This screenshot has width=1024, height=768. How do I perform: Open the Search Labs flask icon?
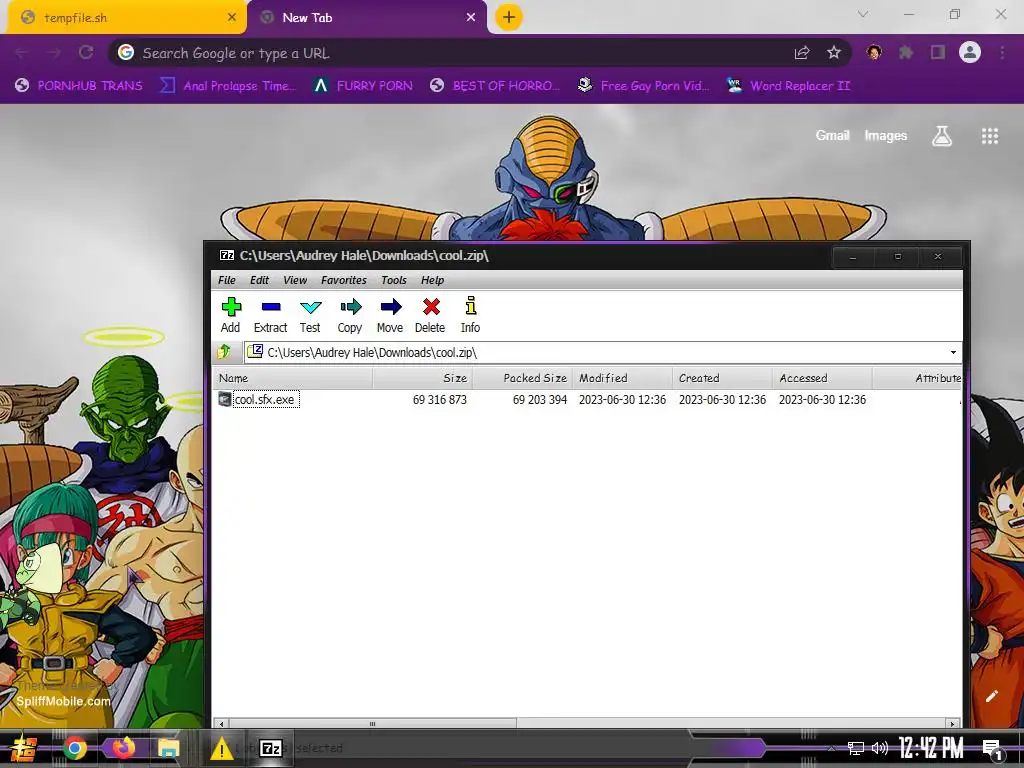click(942, 136)
